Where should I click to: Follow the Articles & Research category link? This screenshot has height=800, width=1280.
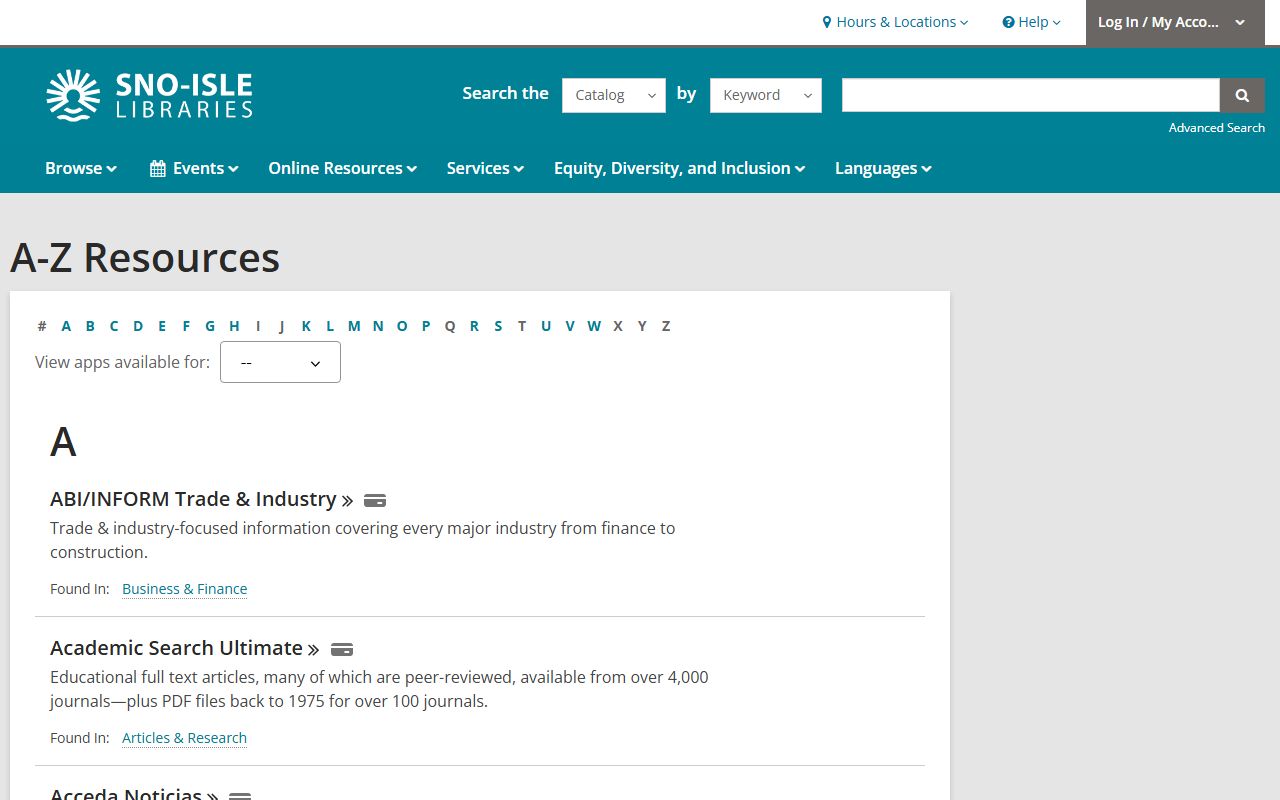coord(184,738)
